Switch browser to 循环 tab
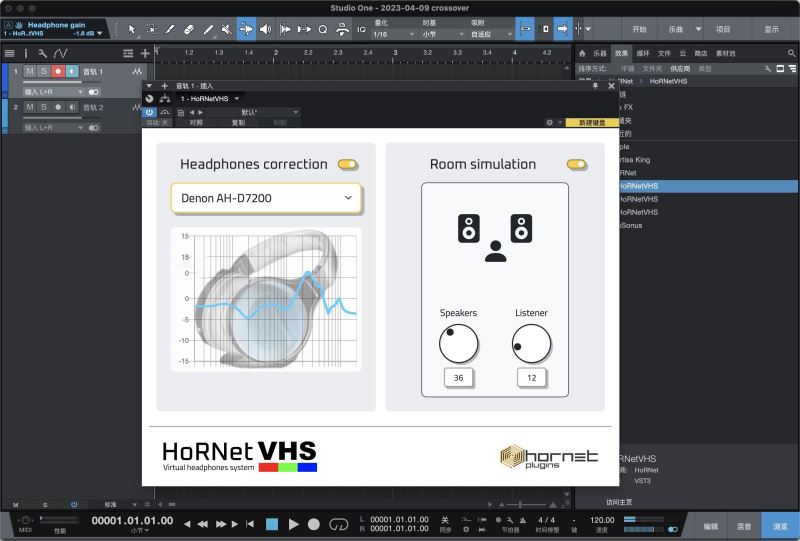This screenshot has height=541, width=800. [643, 53]
